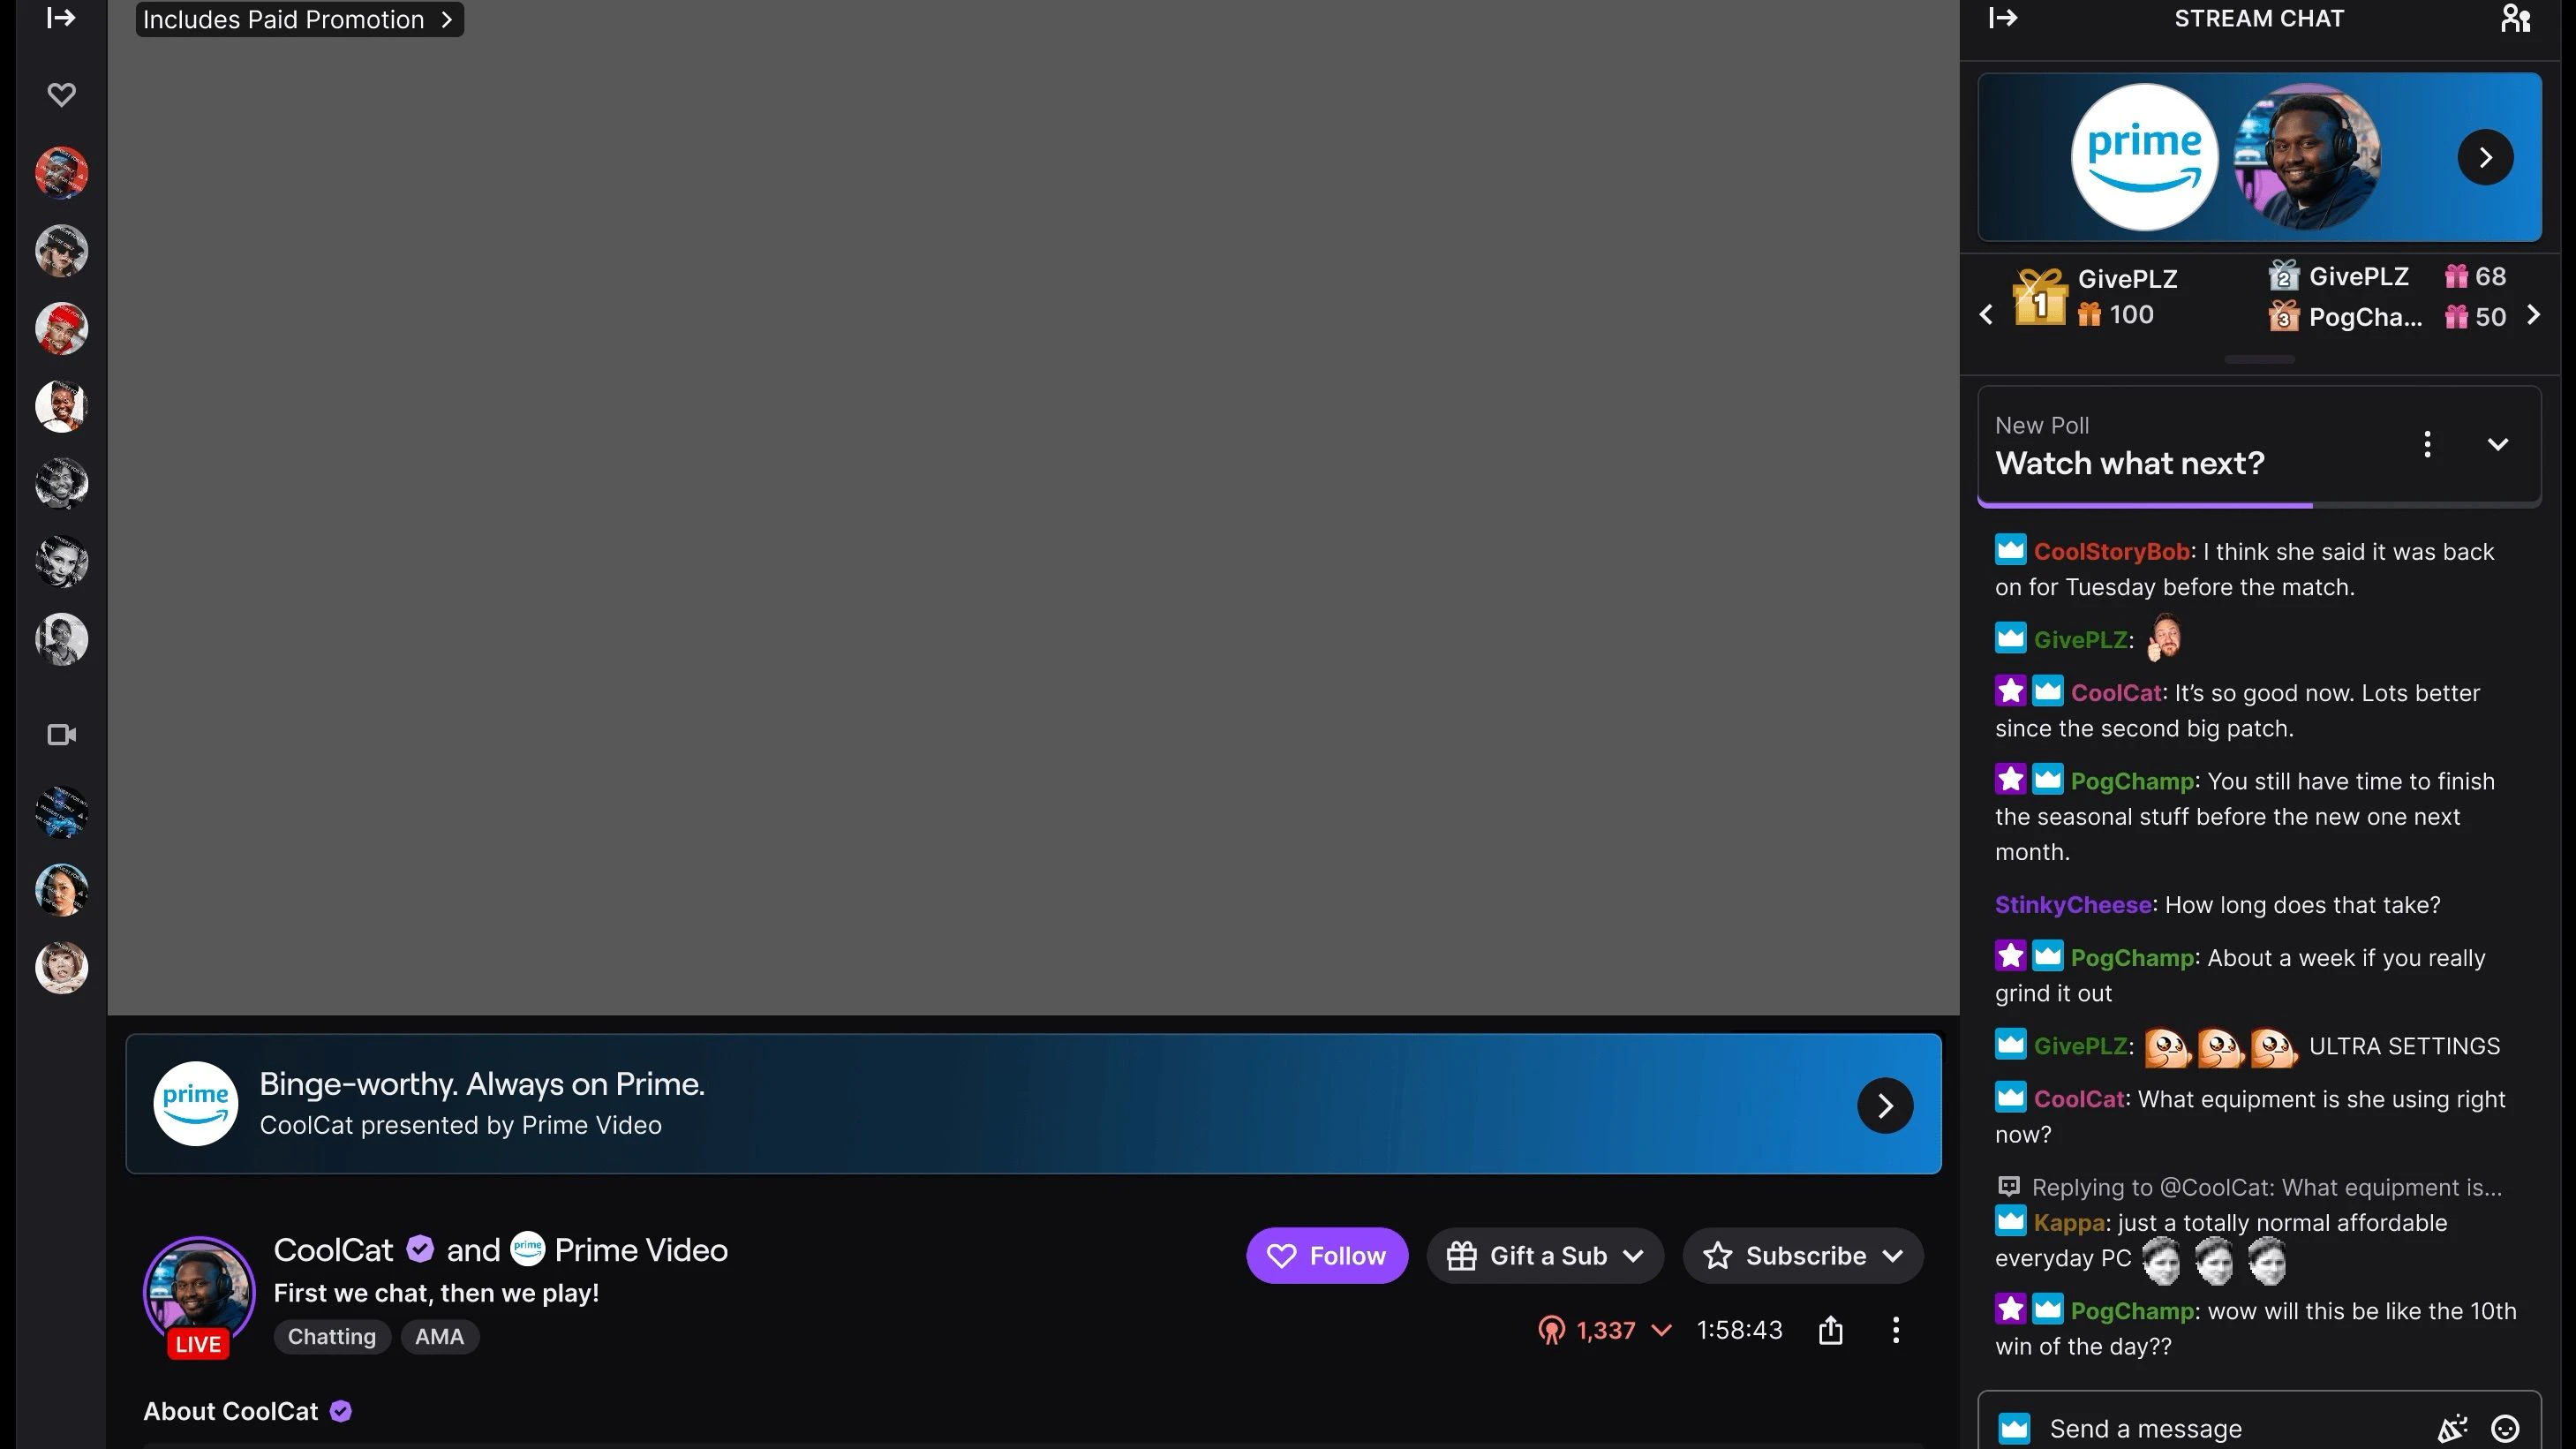
Task: Click the Prime logo in the sponsor banner
Action: (x=195, y=1103)
